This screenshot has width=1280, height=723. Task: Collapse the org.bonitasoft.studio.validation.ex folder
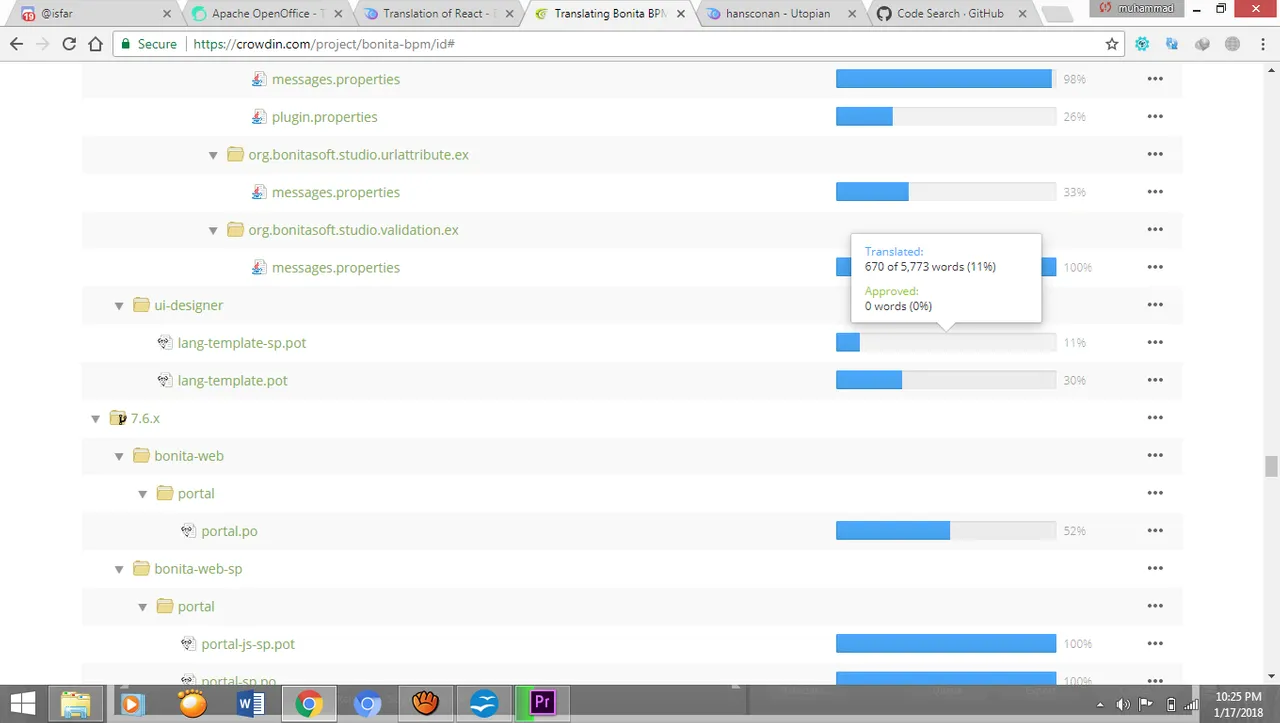click(x=213, y=230)
